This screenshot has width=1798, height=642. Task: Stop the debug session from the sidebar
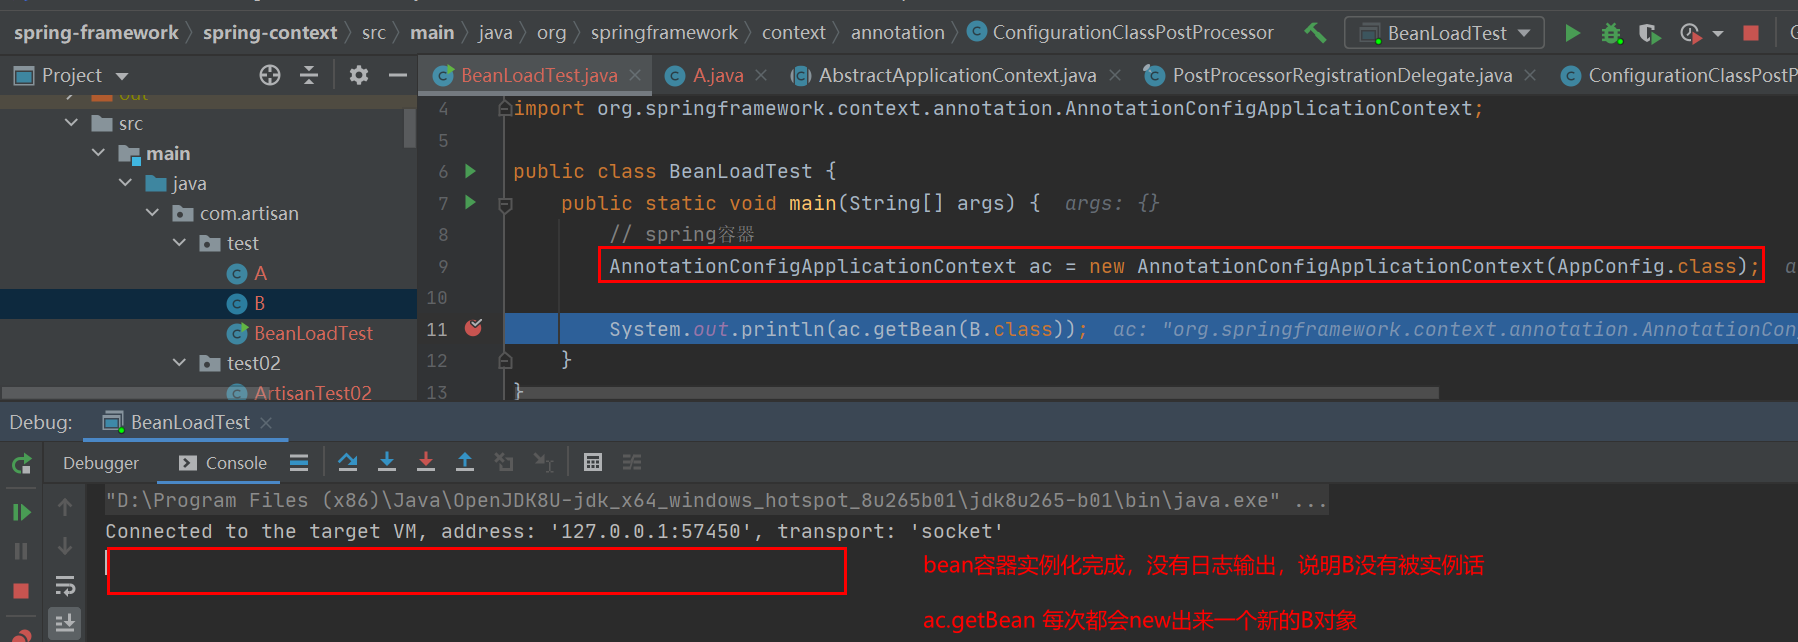21,591
